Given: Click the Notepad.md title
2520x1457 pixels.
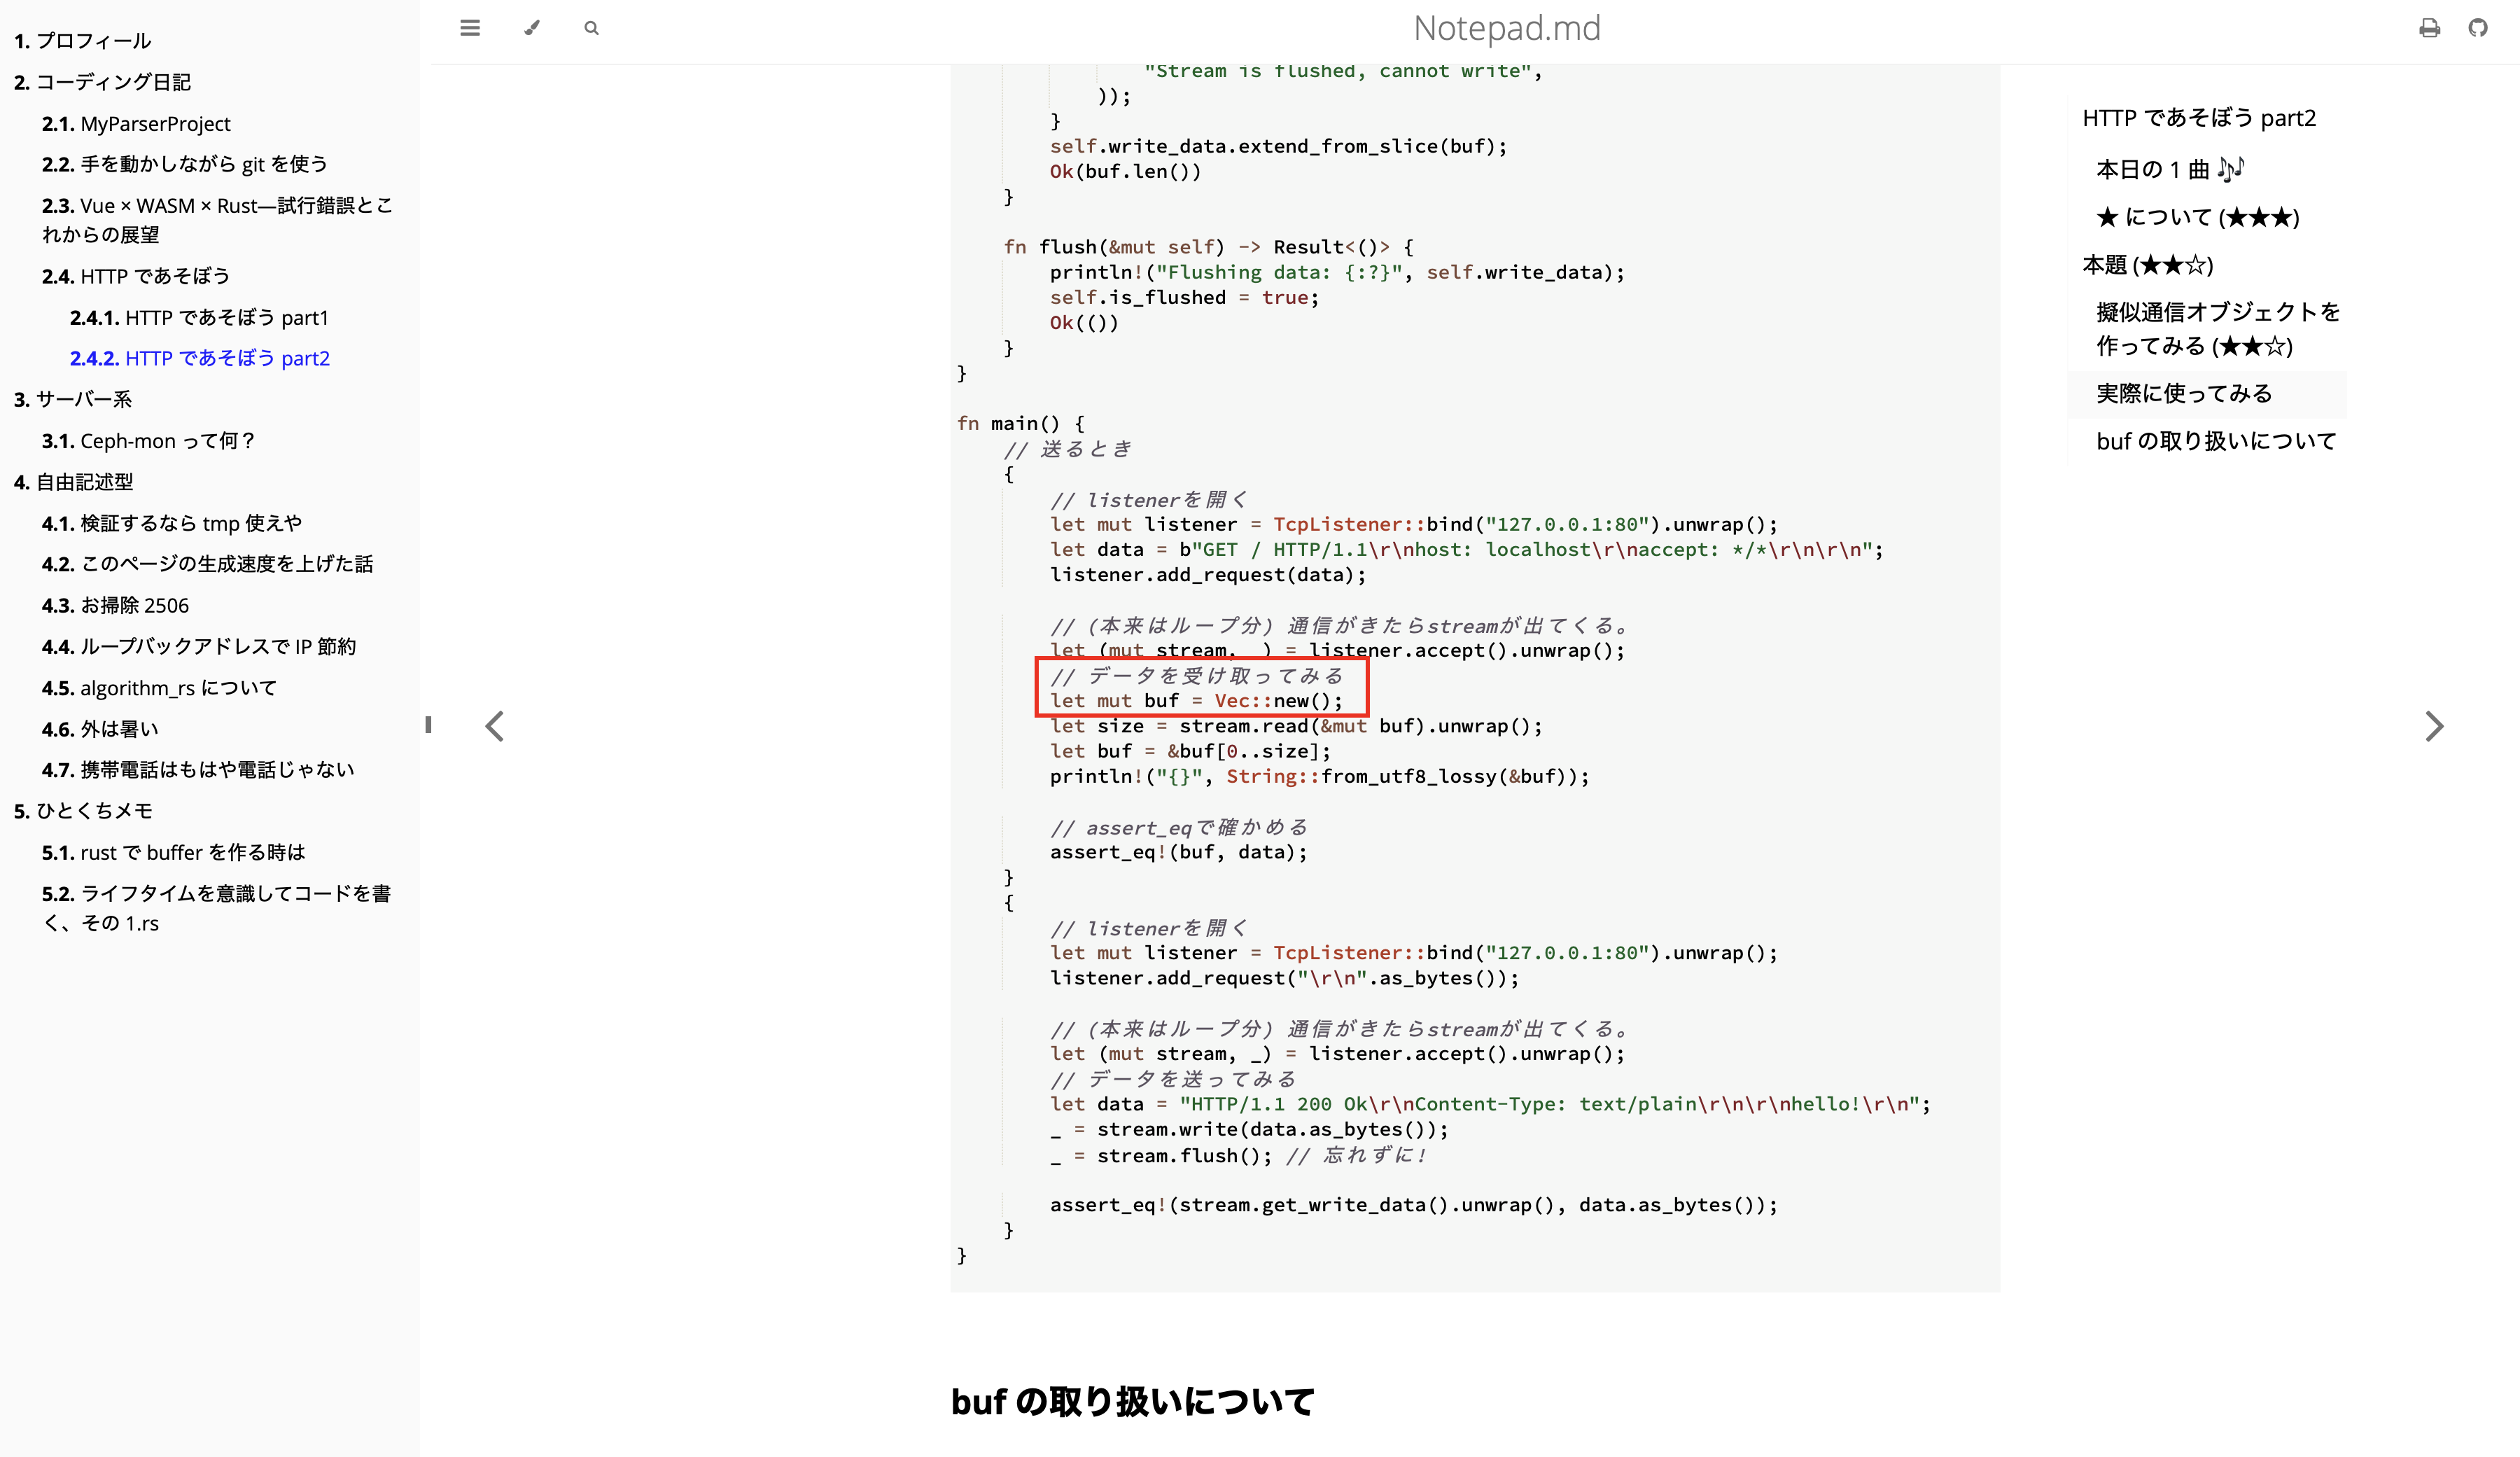Looking at the screenshot, I should pos(1506,28).
